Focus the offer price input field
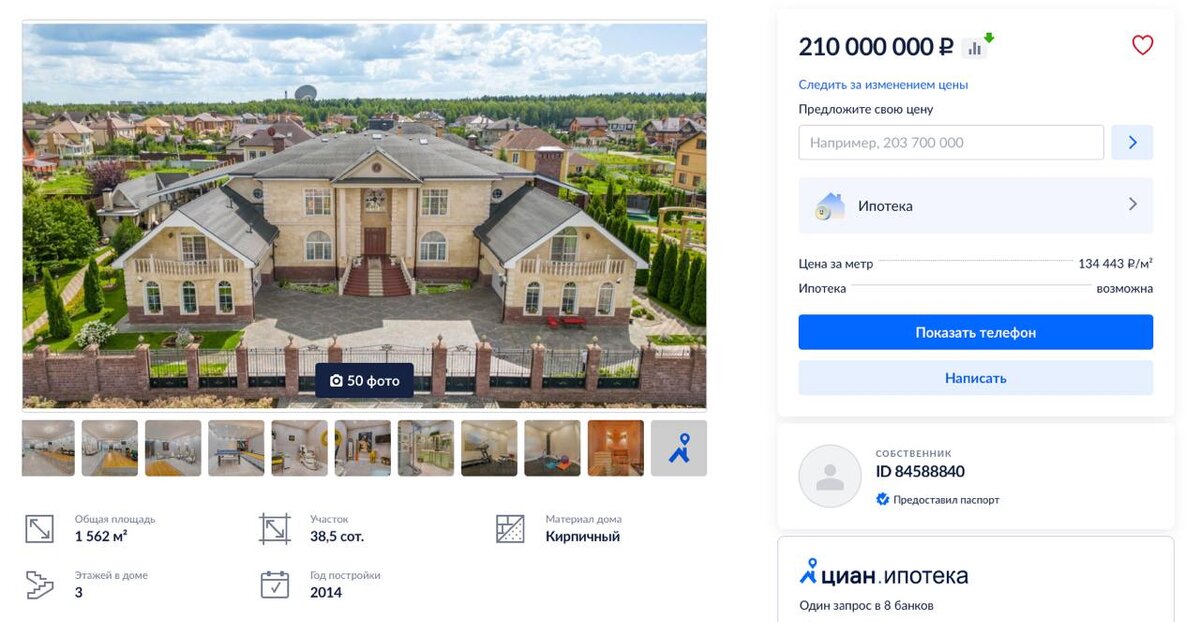The image size is (1200, 622). pyautogui.click(x=951, y=142)
